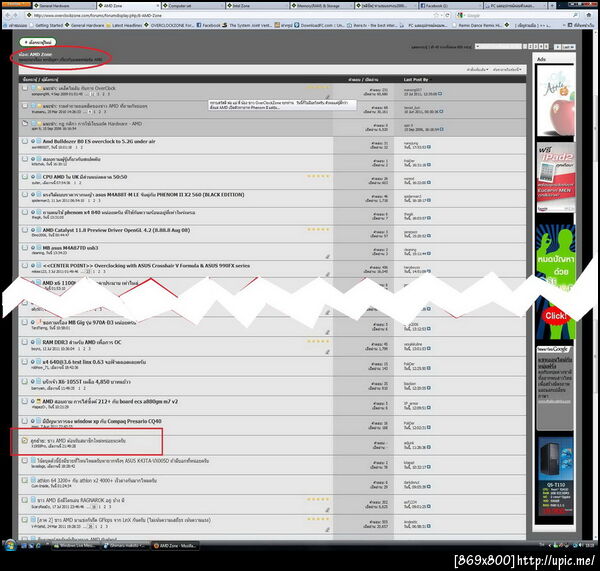Image resolution: width=600 pixels, height=571 pixels.
Task: Tick checkbox for RAM DDR3 AMD OC thread
Action: 25,342
